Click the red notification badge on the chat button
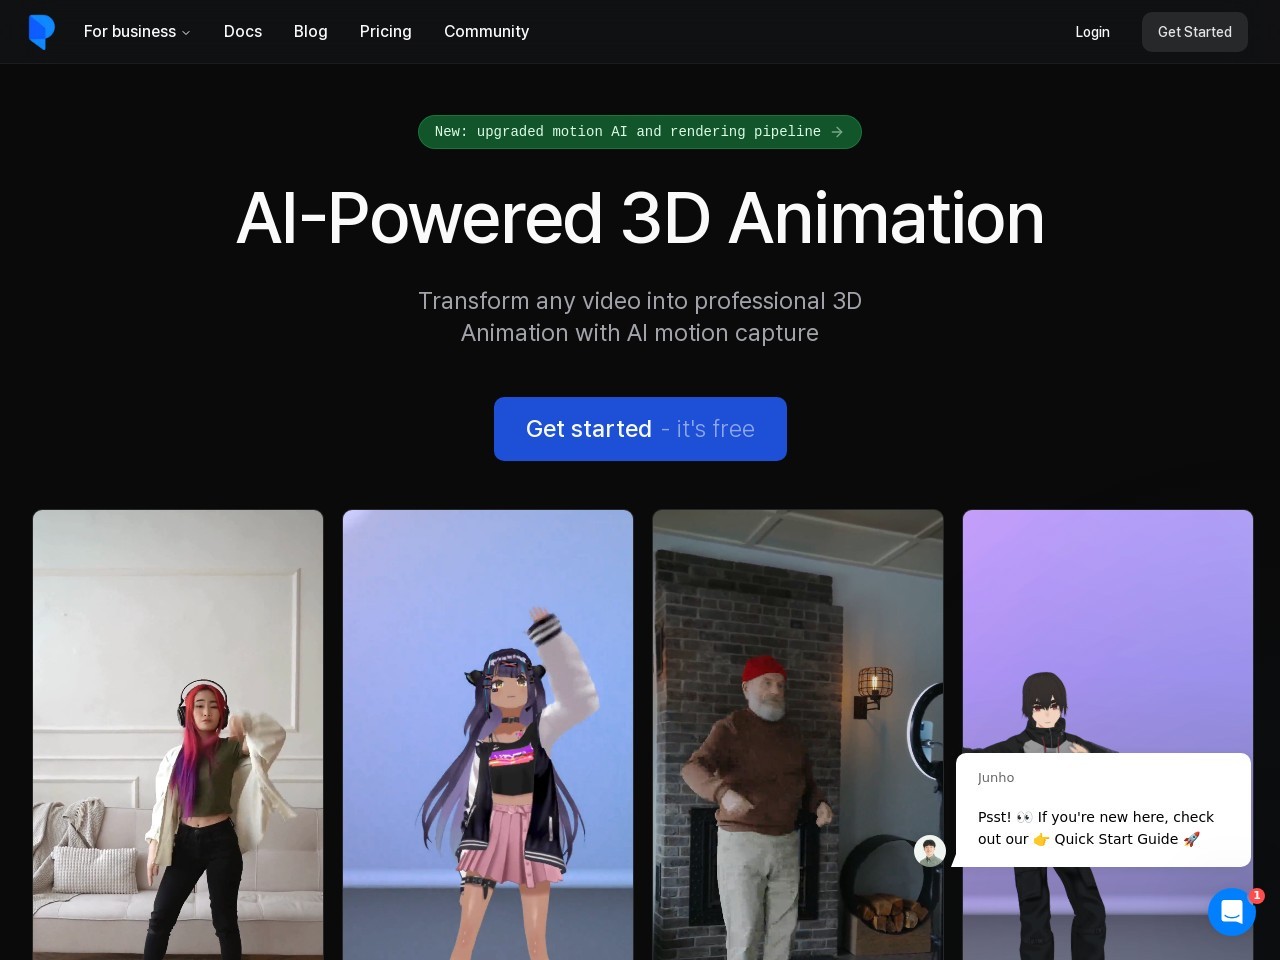1280x960 pixels. (x=1257, y=896)
